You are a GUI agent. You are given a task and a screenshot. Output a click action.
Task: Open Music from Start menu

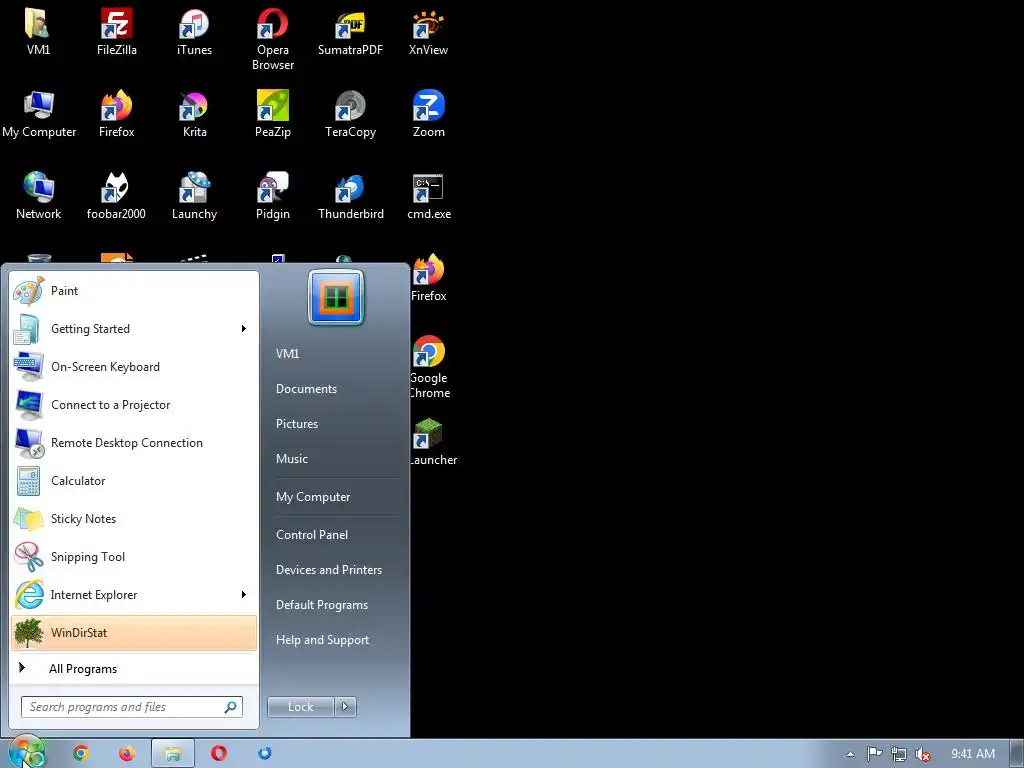[291, 458]
